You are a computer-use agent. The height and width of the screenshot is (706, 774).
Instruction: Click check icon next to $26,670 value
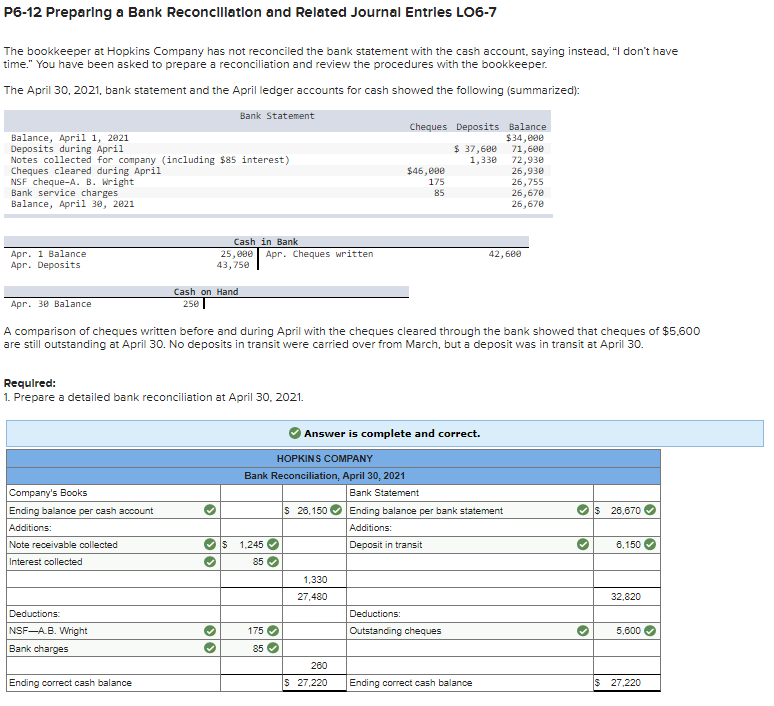650,510
